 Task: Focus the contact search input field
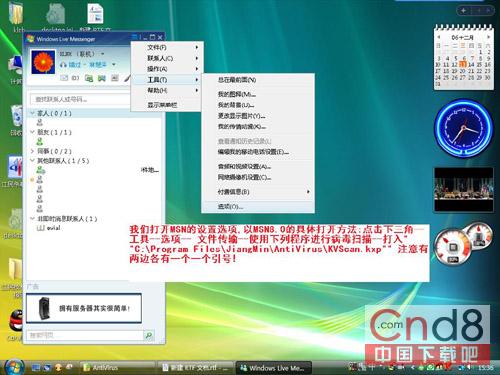click(x=80, y=99)
